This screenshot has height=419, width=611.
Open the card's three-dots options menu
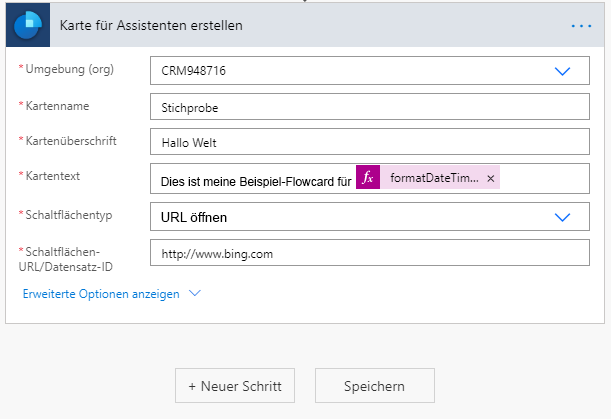point(581,25)
